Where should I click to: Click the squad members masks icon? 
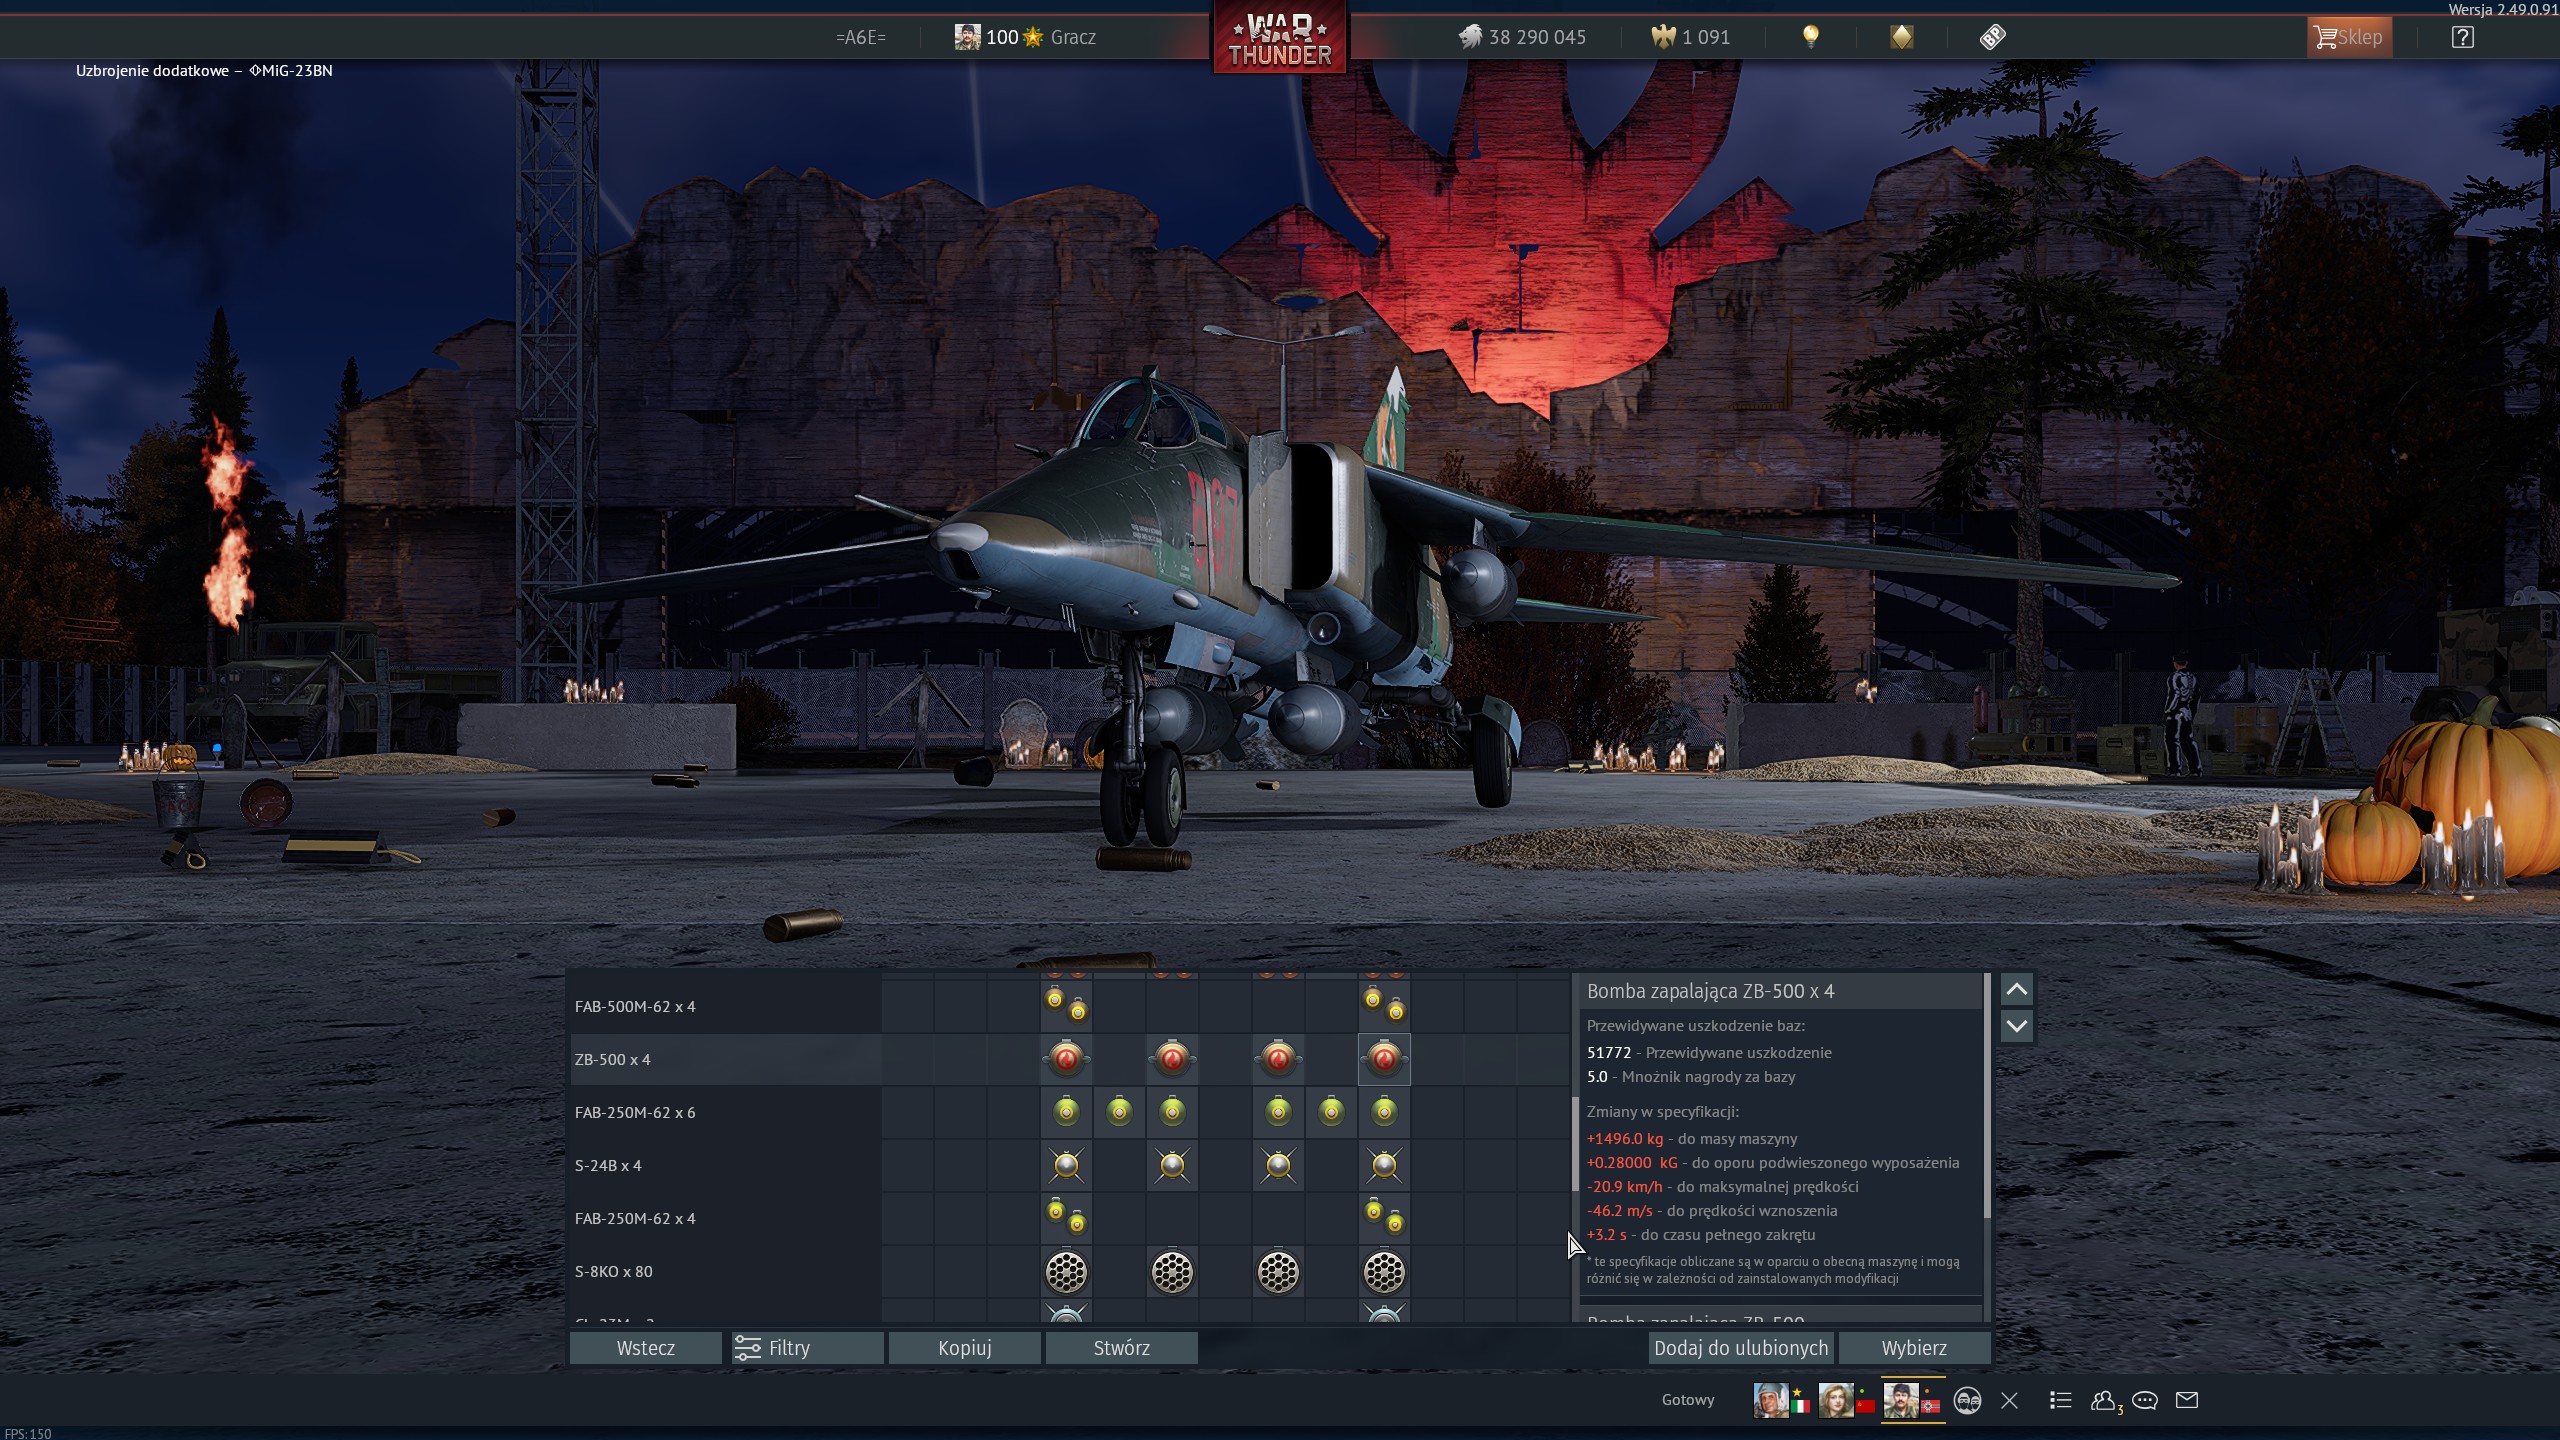coord(1967,1400)
